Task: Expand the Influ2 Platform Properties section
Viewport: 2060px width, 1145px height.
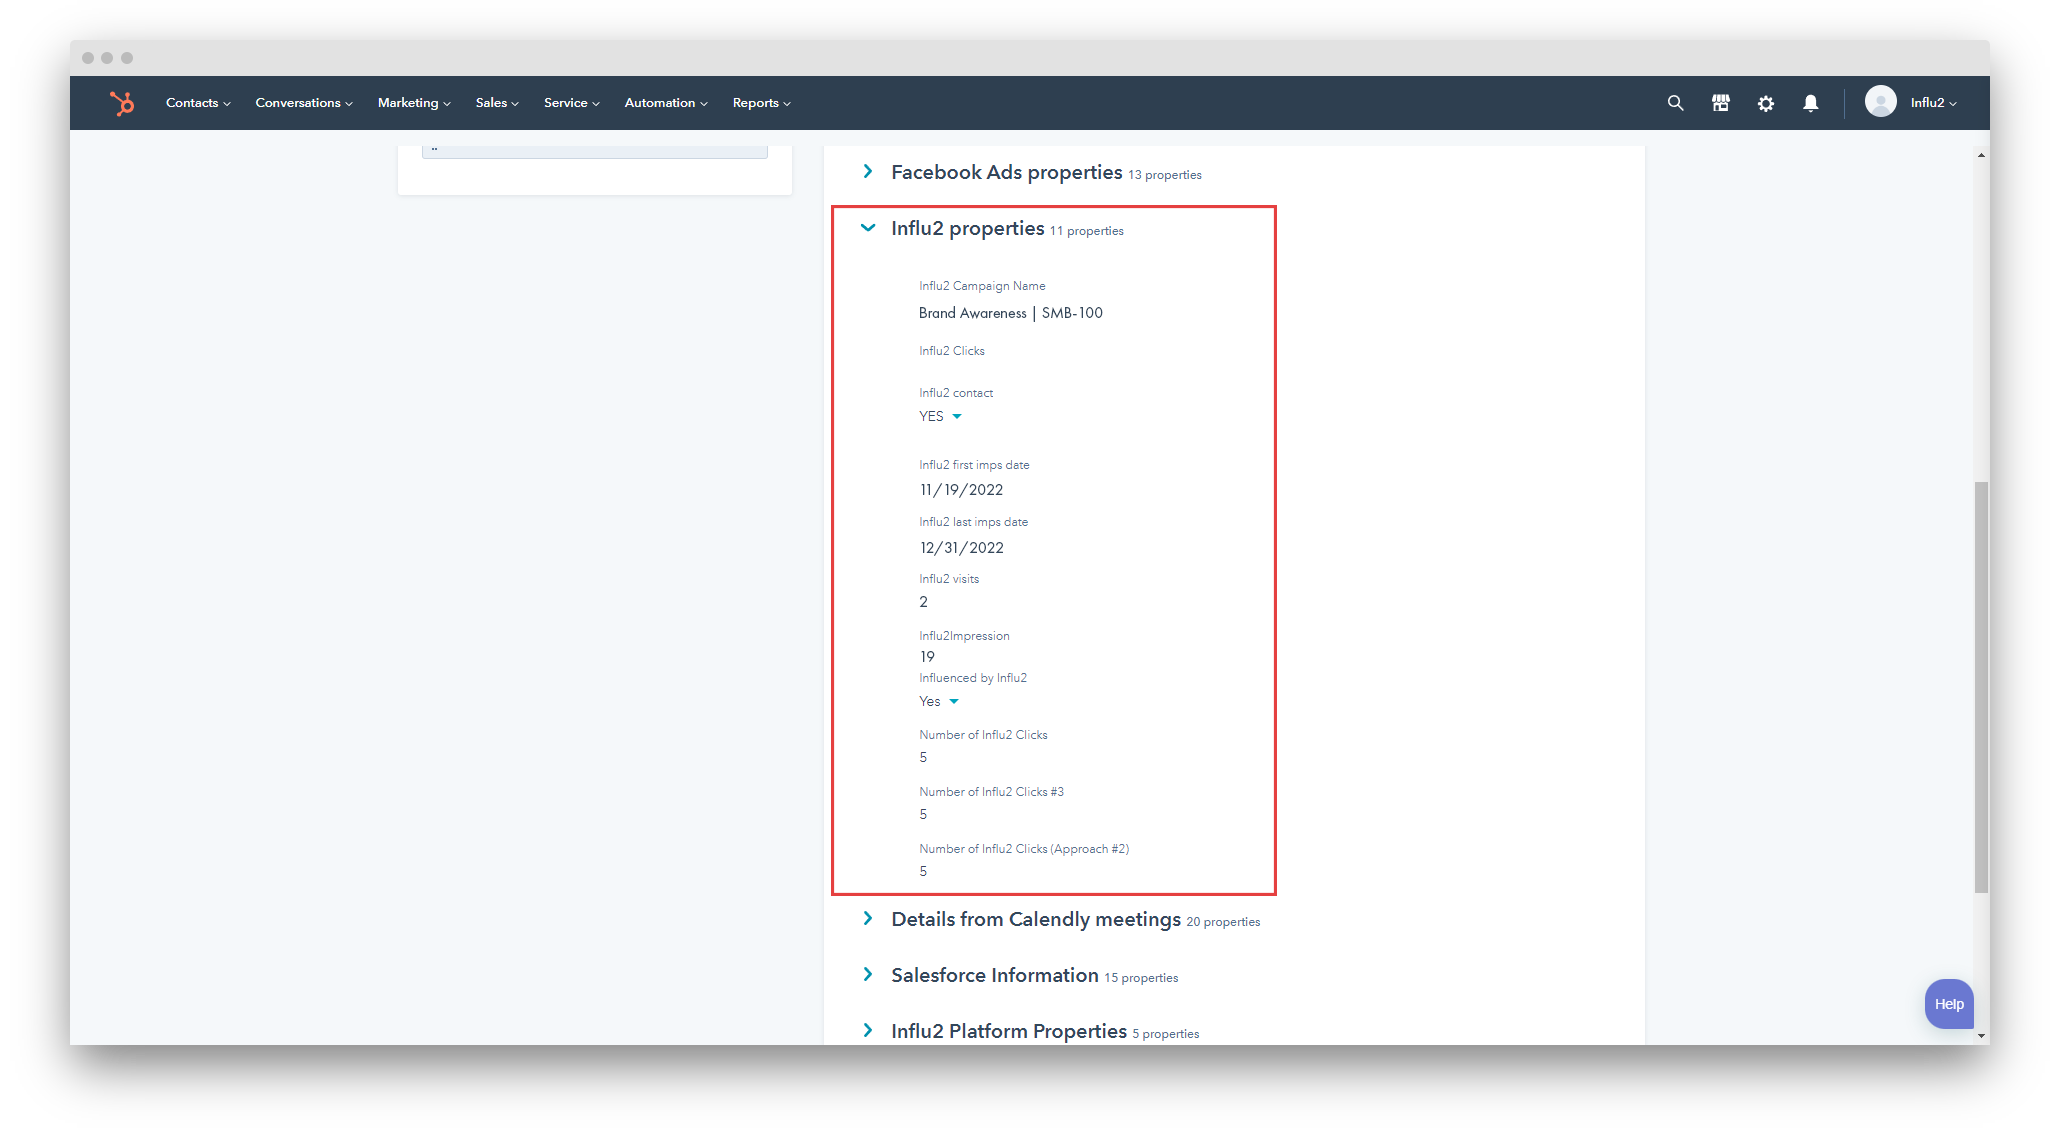Action: 867,1030
